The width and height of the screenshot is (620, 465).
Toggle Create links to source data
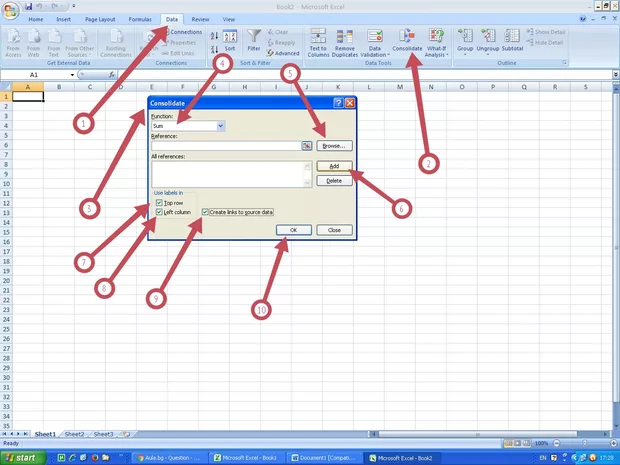[205, 212]
